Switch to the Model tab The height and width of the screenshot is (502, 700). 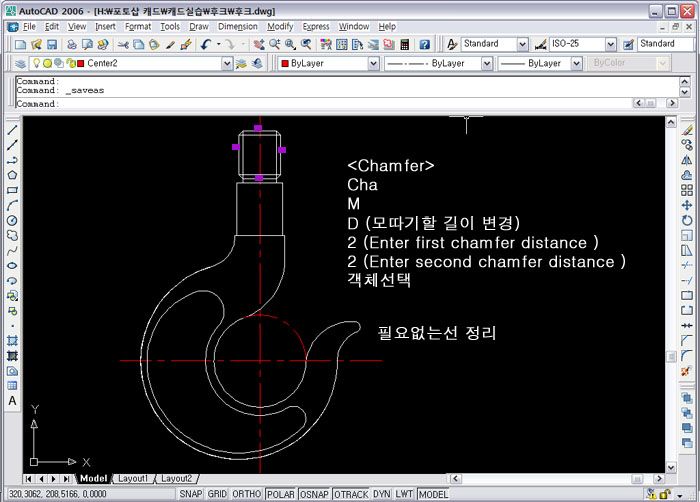click(93, 478)
